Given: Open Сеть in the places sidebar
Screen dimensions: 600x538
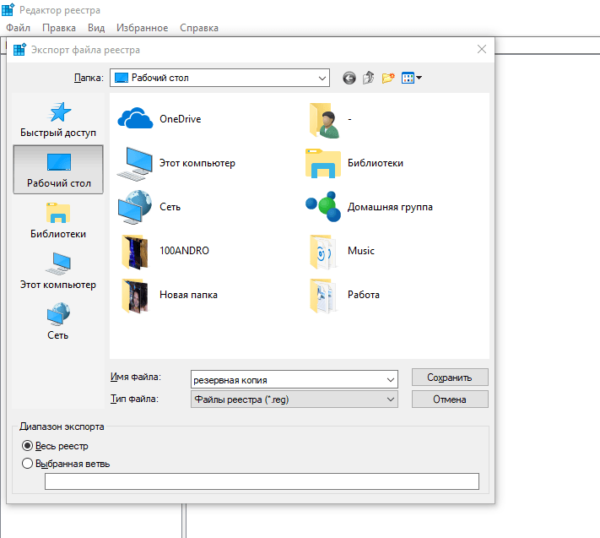Looking at the screenshot, I should (58, 322).
